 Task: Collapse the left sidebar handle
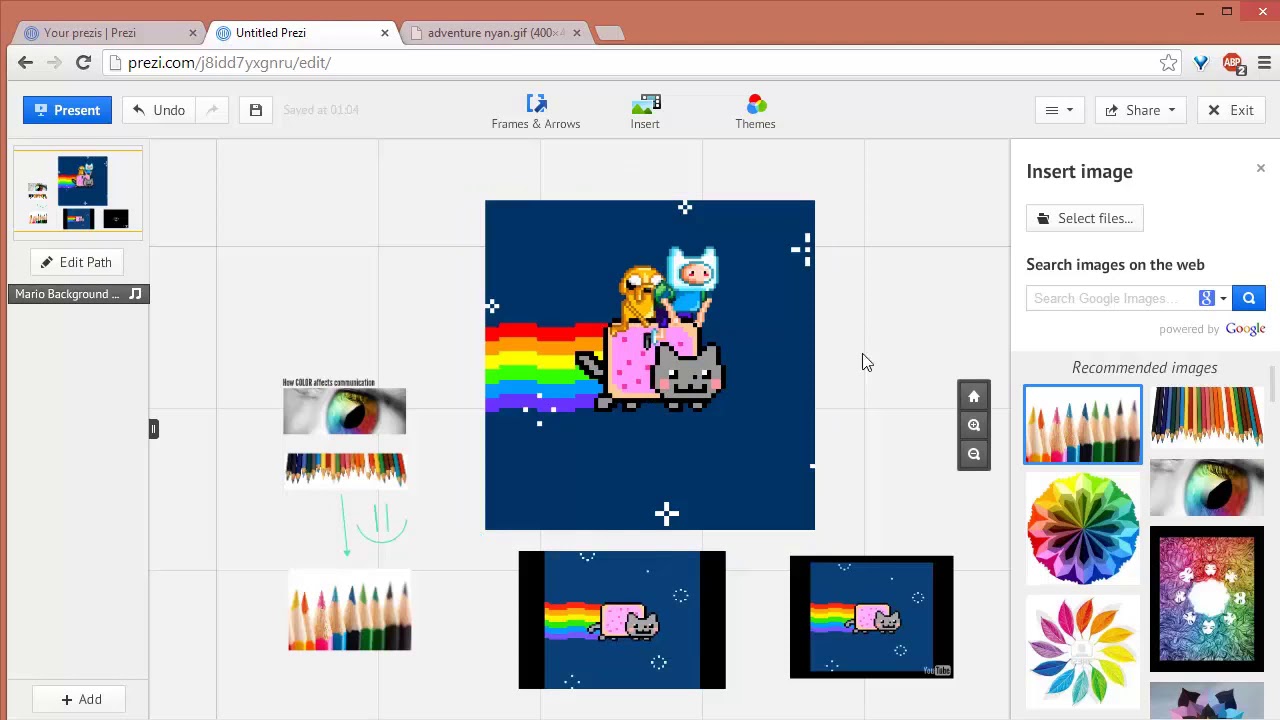(x=153, y=429)
